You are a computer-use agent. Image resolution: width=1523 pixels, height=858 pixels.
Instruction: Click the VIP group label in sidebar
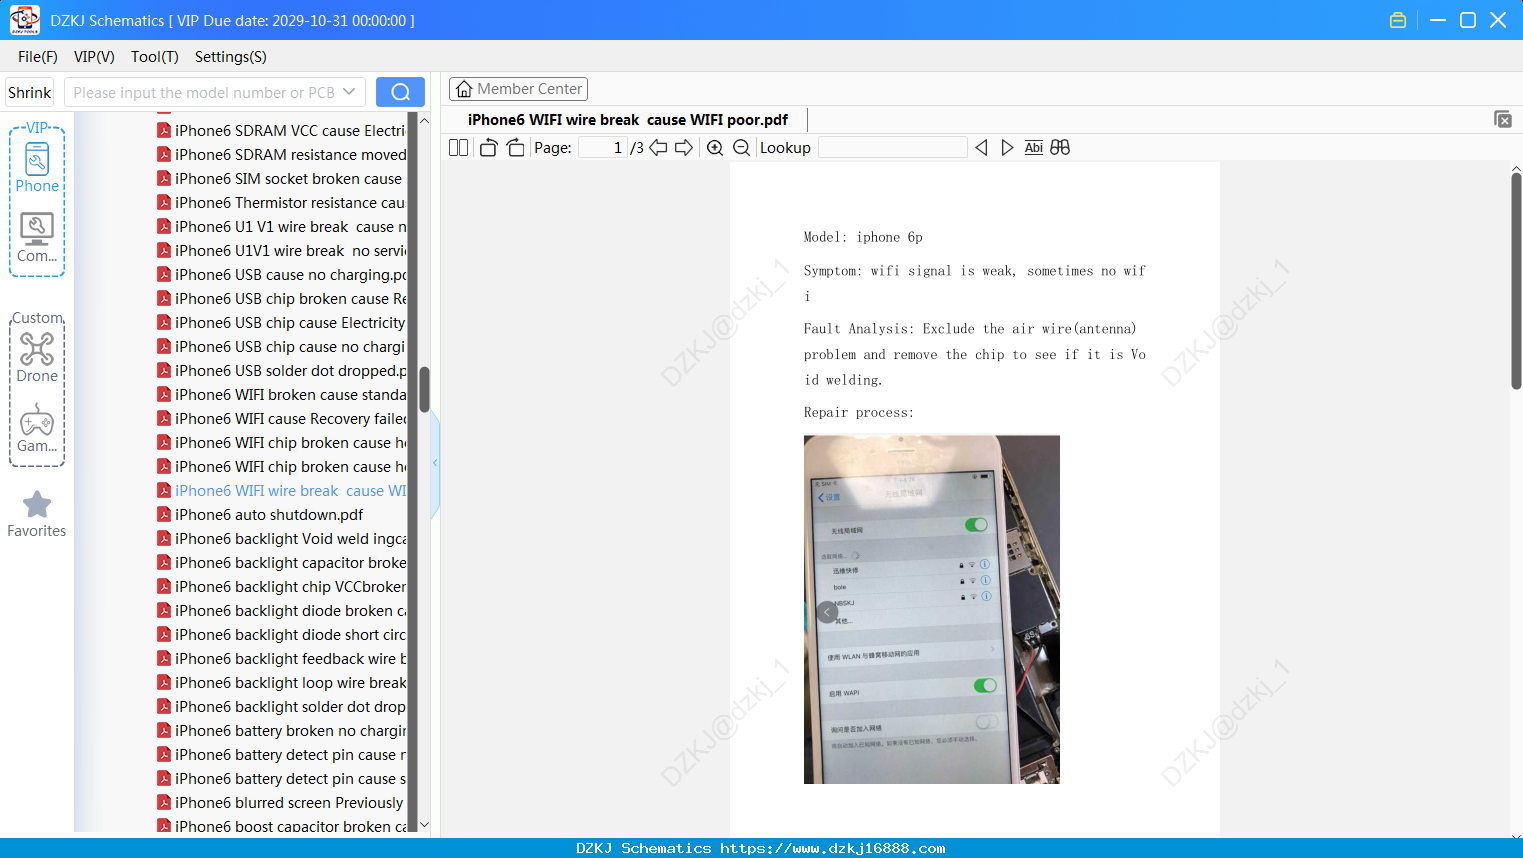pos(37,128)
